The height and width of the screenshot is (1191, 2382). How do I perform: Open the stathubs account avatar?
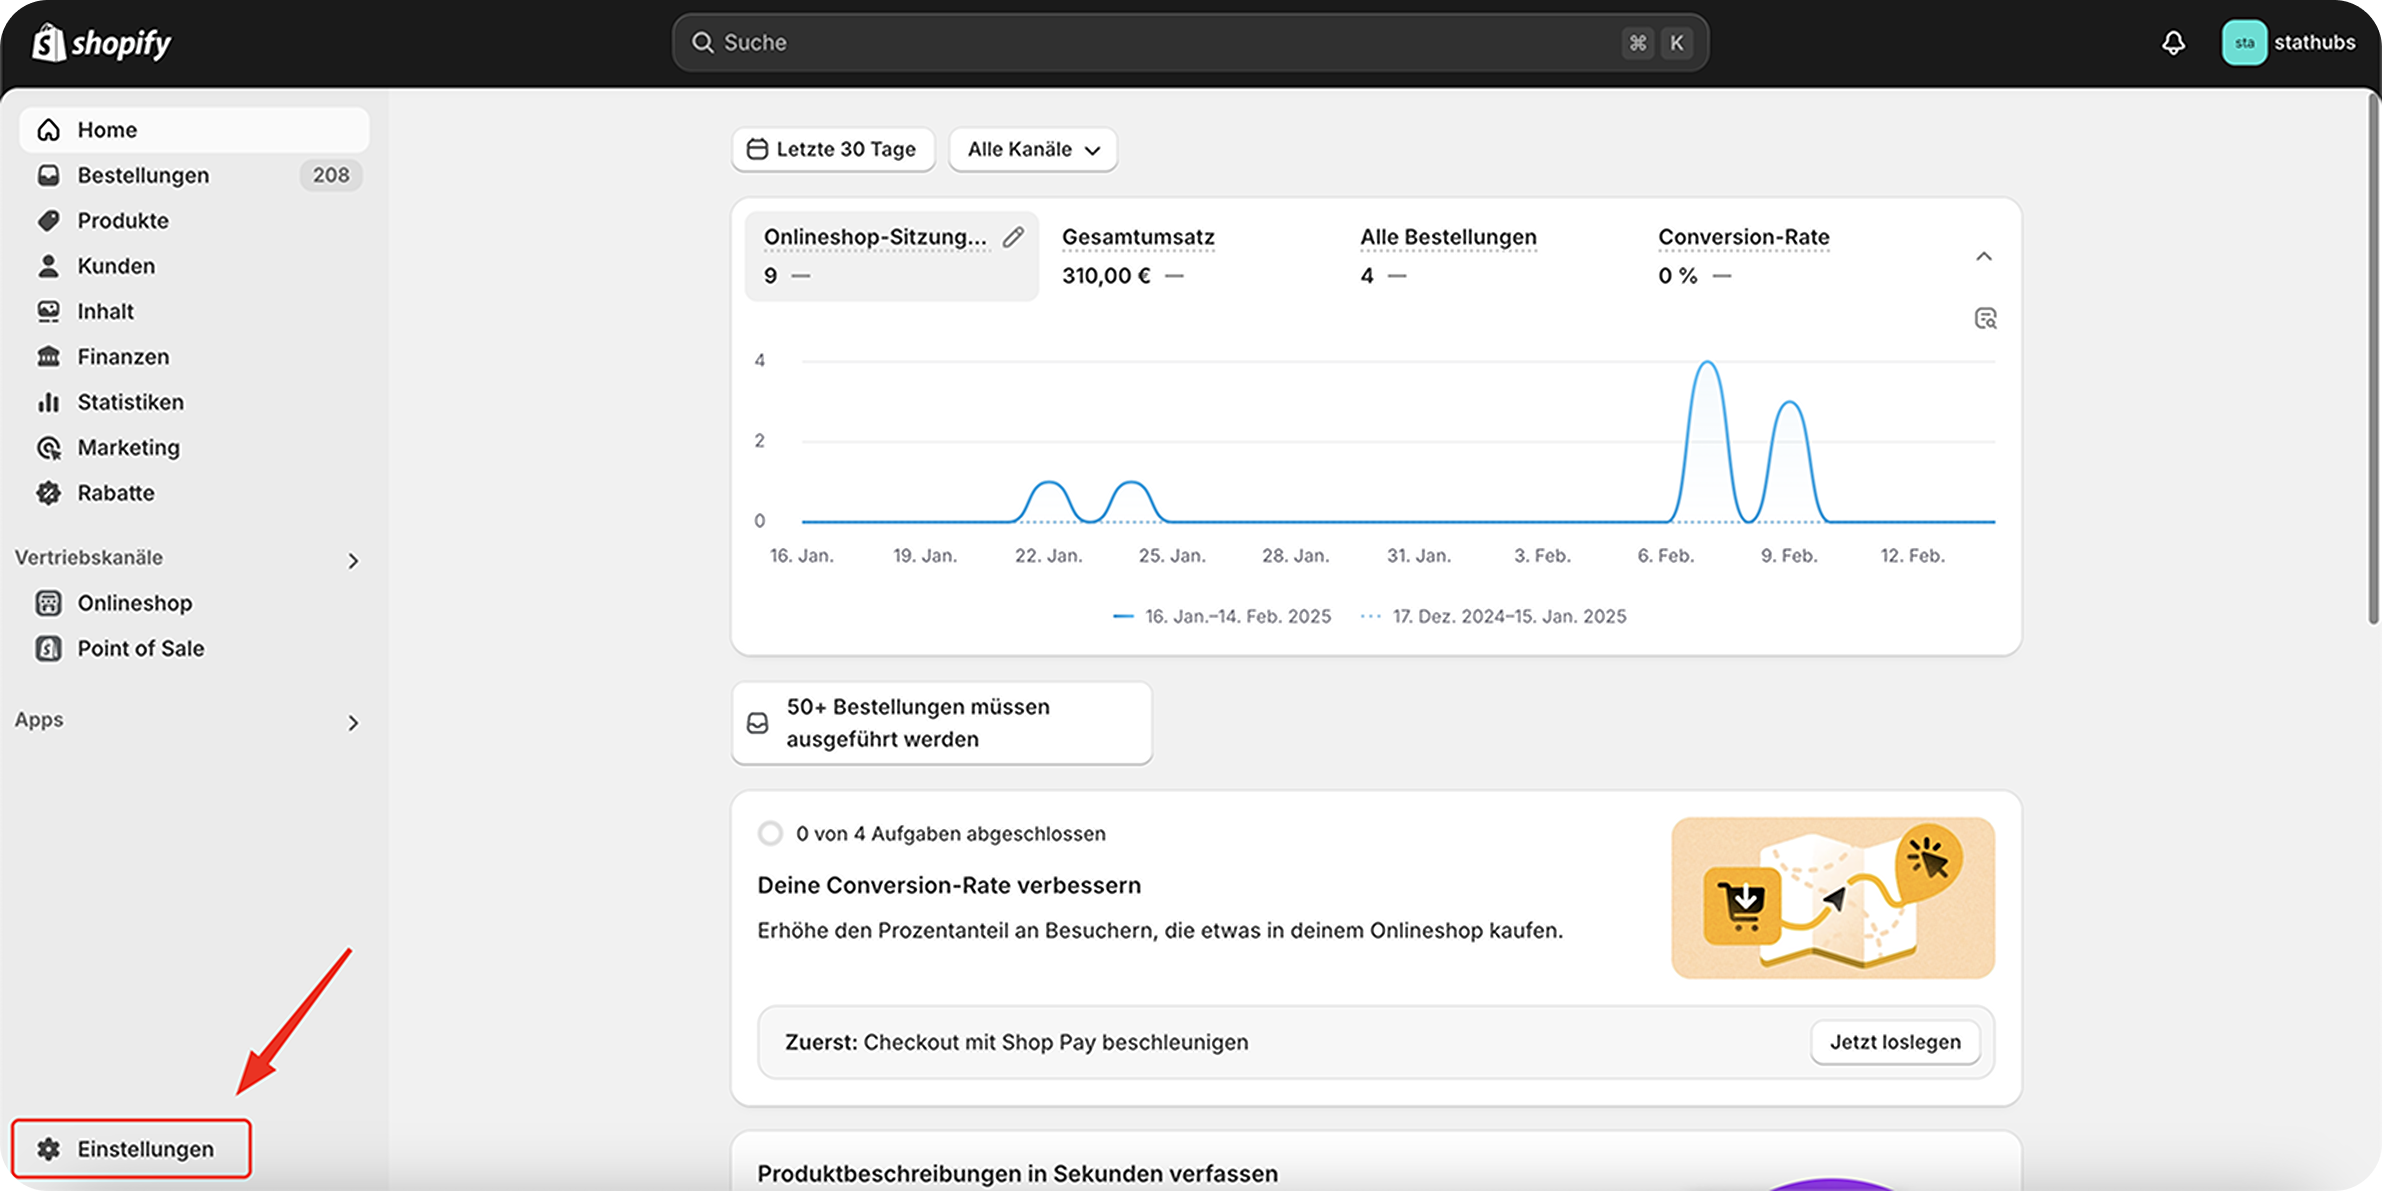[x=2244, y=43]
